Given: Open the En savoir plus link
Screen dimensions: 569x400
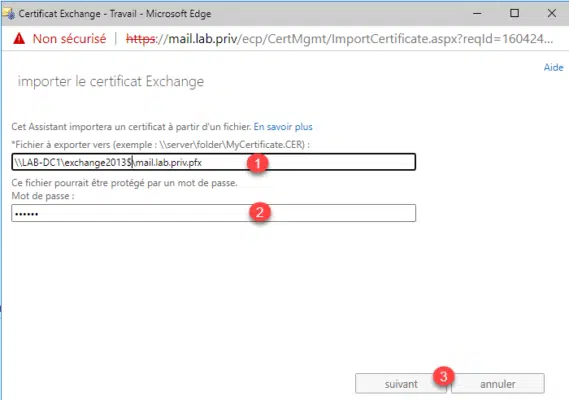Looking at the screenshot, I should 283,127.
